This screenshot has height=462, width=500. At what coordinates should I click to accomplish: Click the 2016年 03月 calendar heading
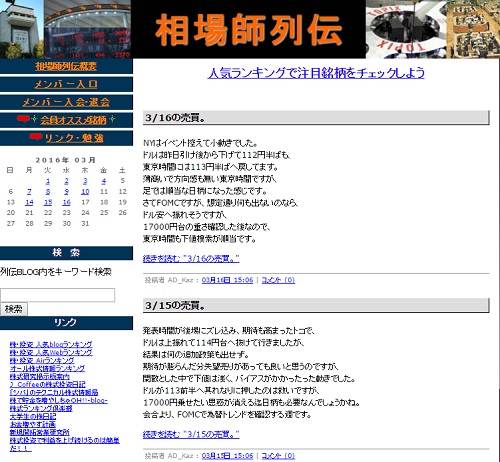click(66, 160)
